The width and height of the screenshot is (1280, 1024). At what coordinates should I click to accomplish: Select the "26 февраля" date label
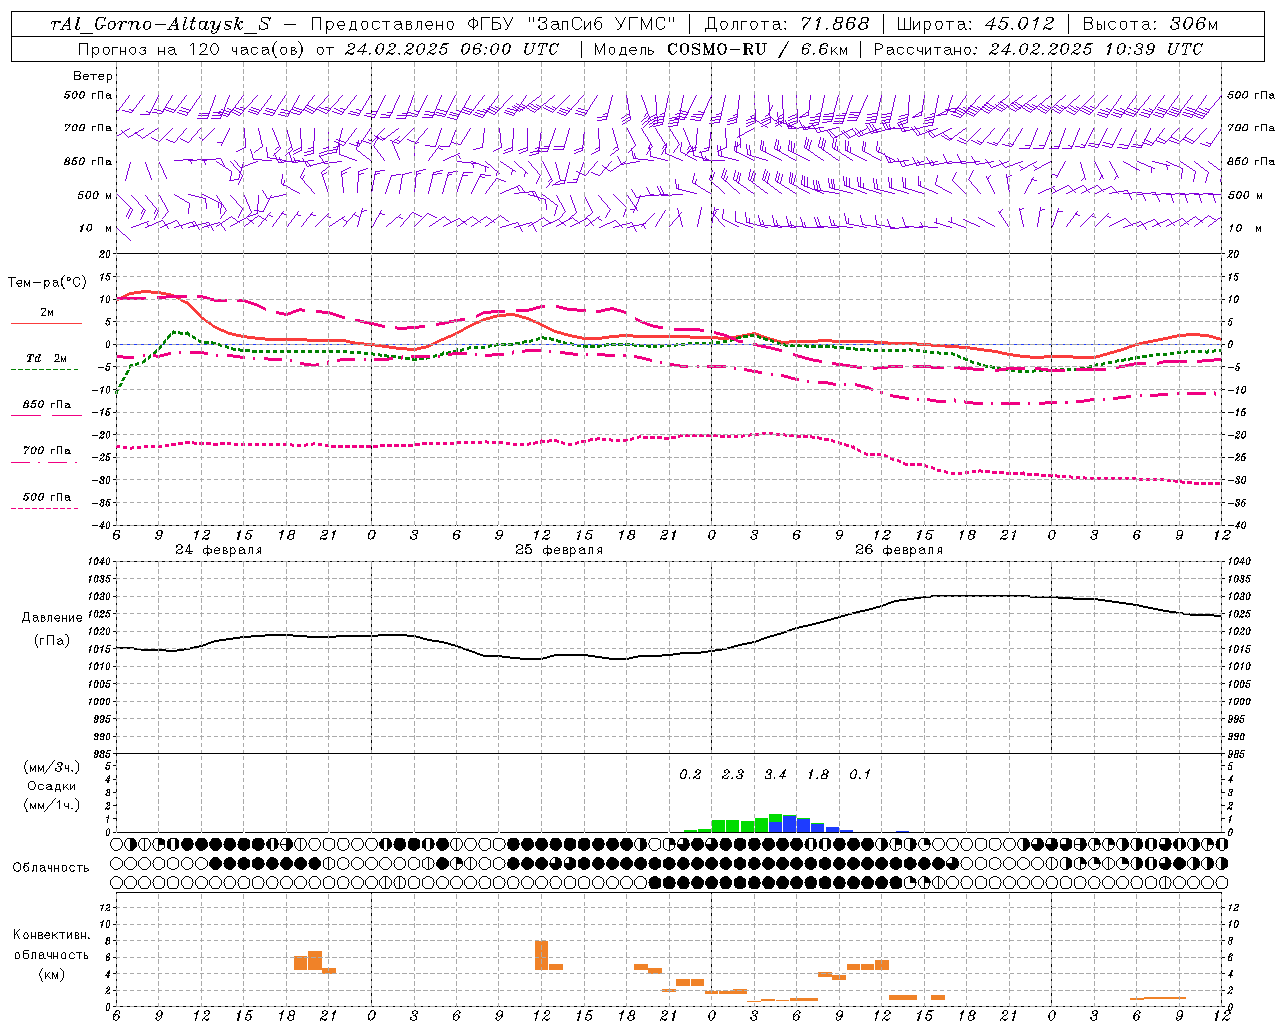click(x=899, y=550)
